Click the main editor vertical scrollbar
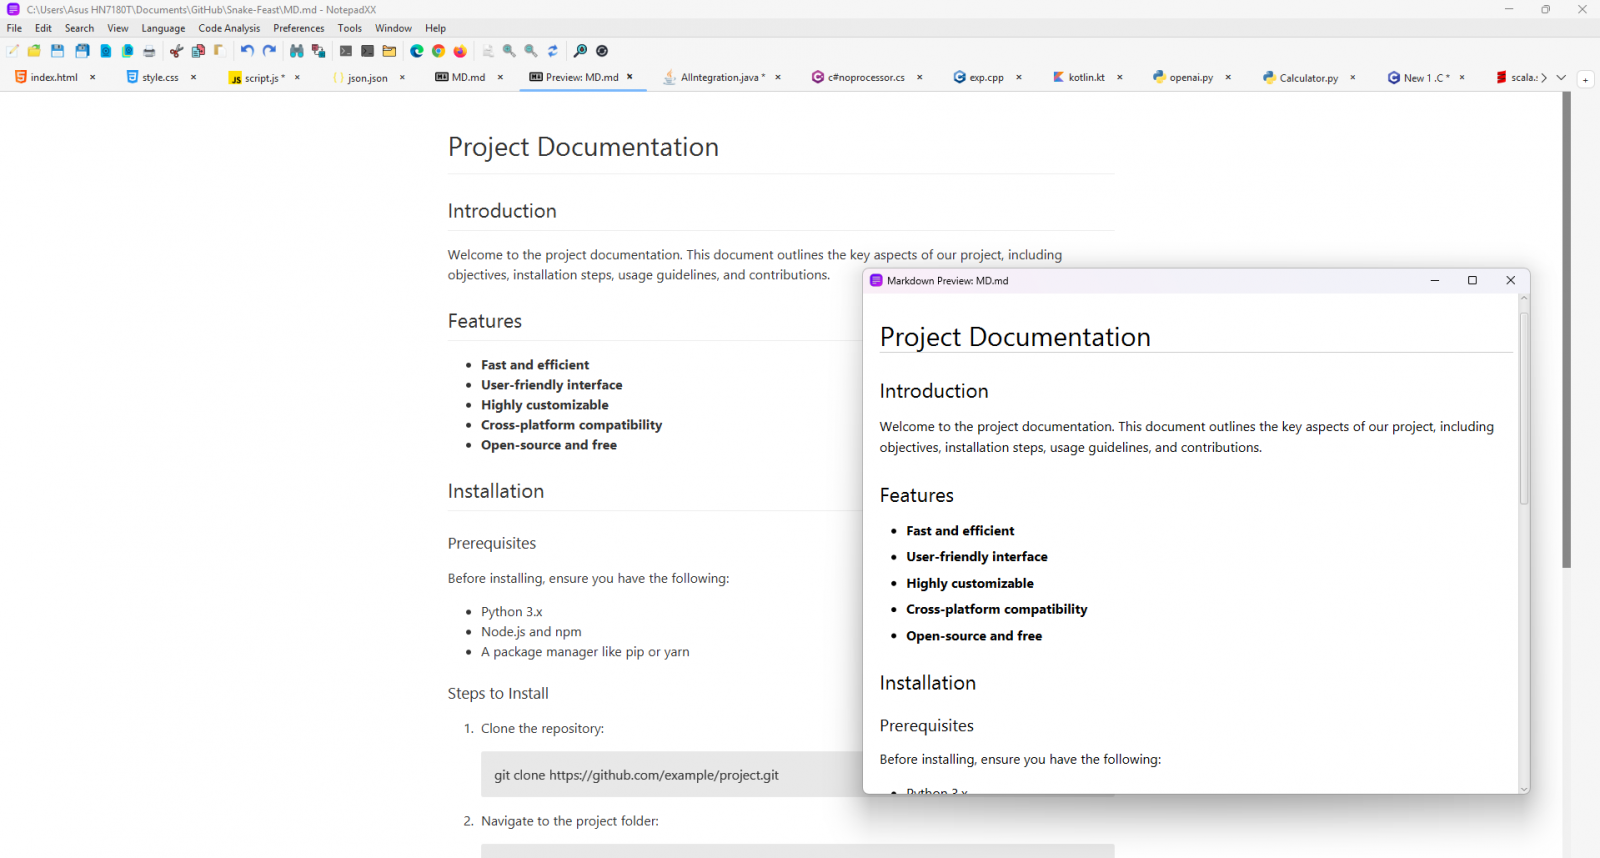1600x858 pixels. coord(1567,330)
